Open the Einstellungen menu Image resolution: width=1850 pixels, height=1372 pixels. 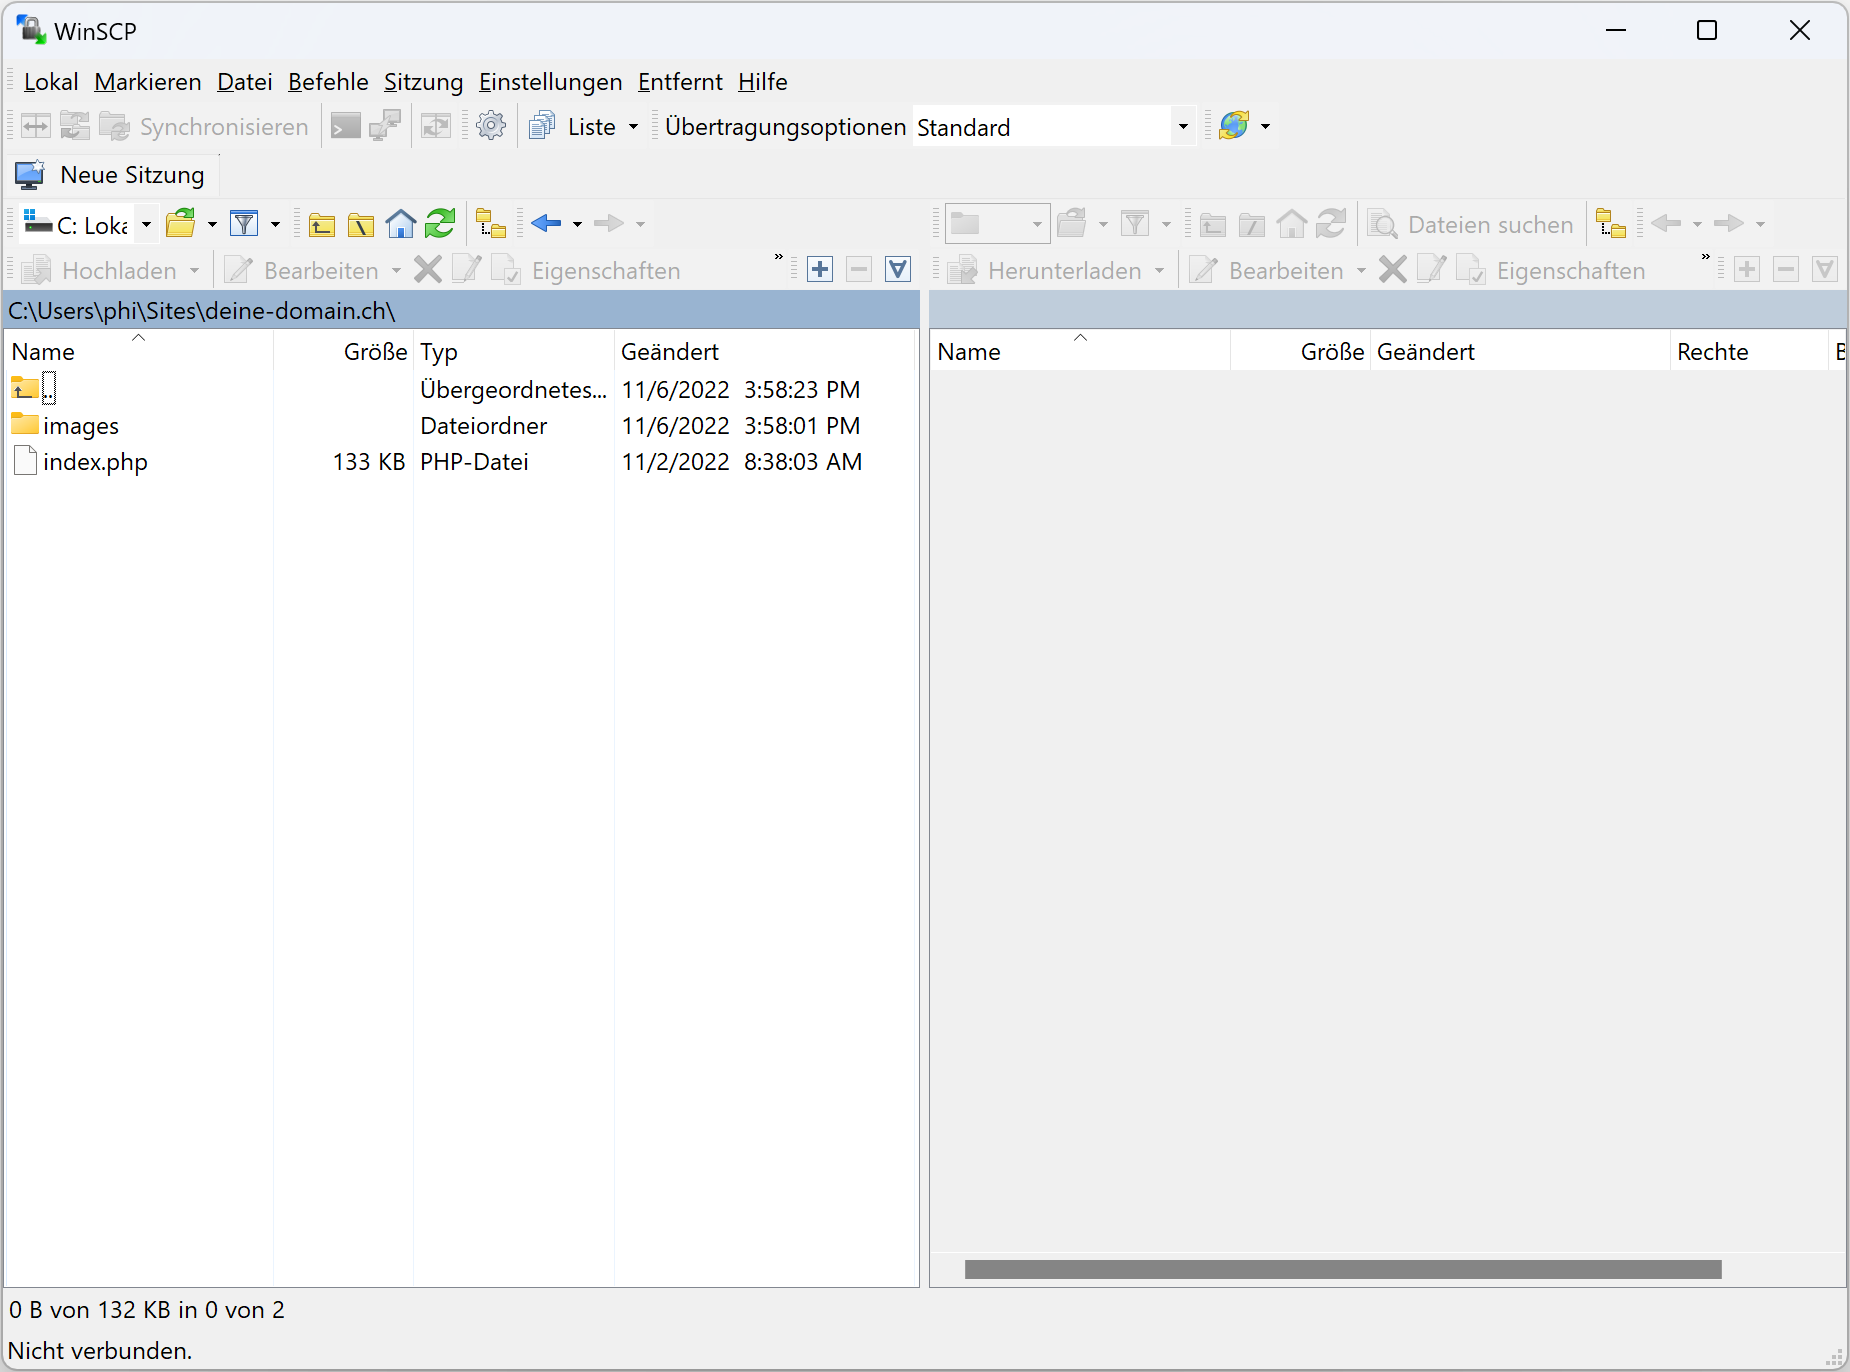[x=550, y=82]
